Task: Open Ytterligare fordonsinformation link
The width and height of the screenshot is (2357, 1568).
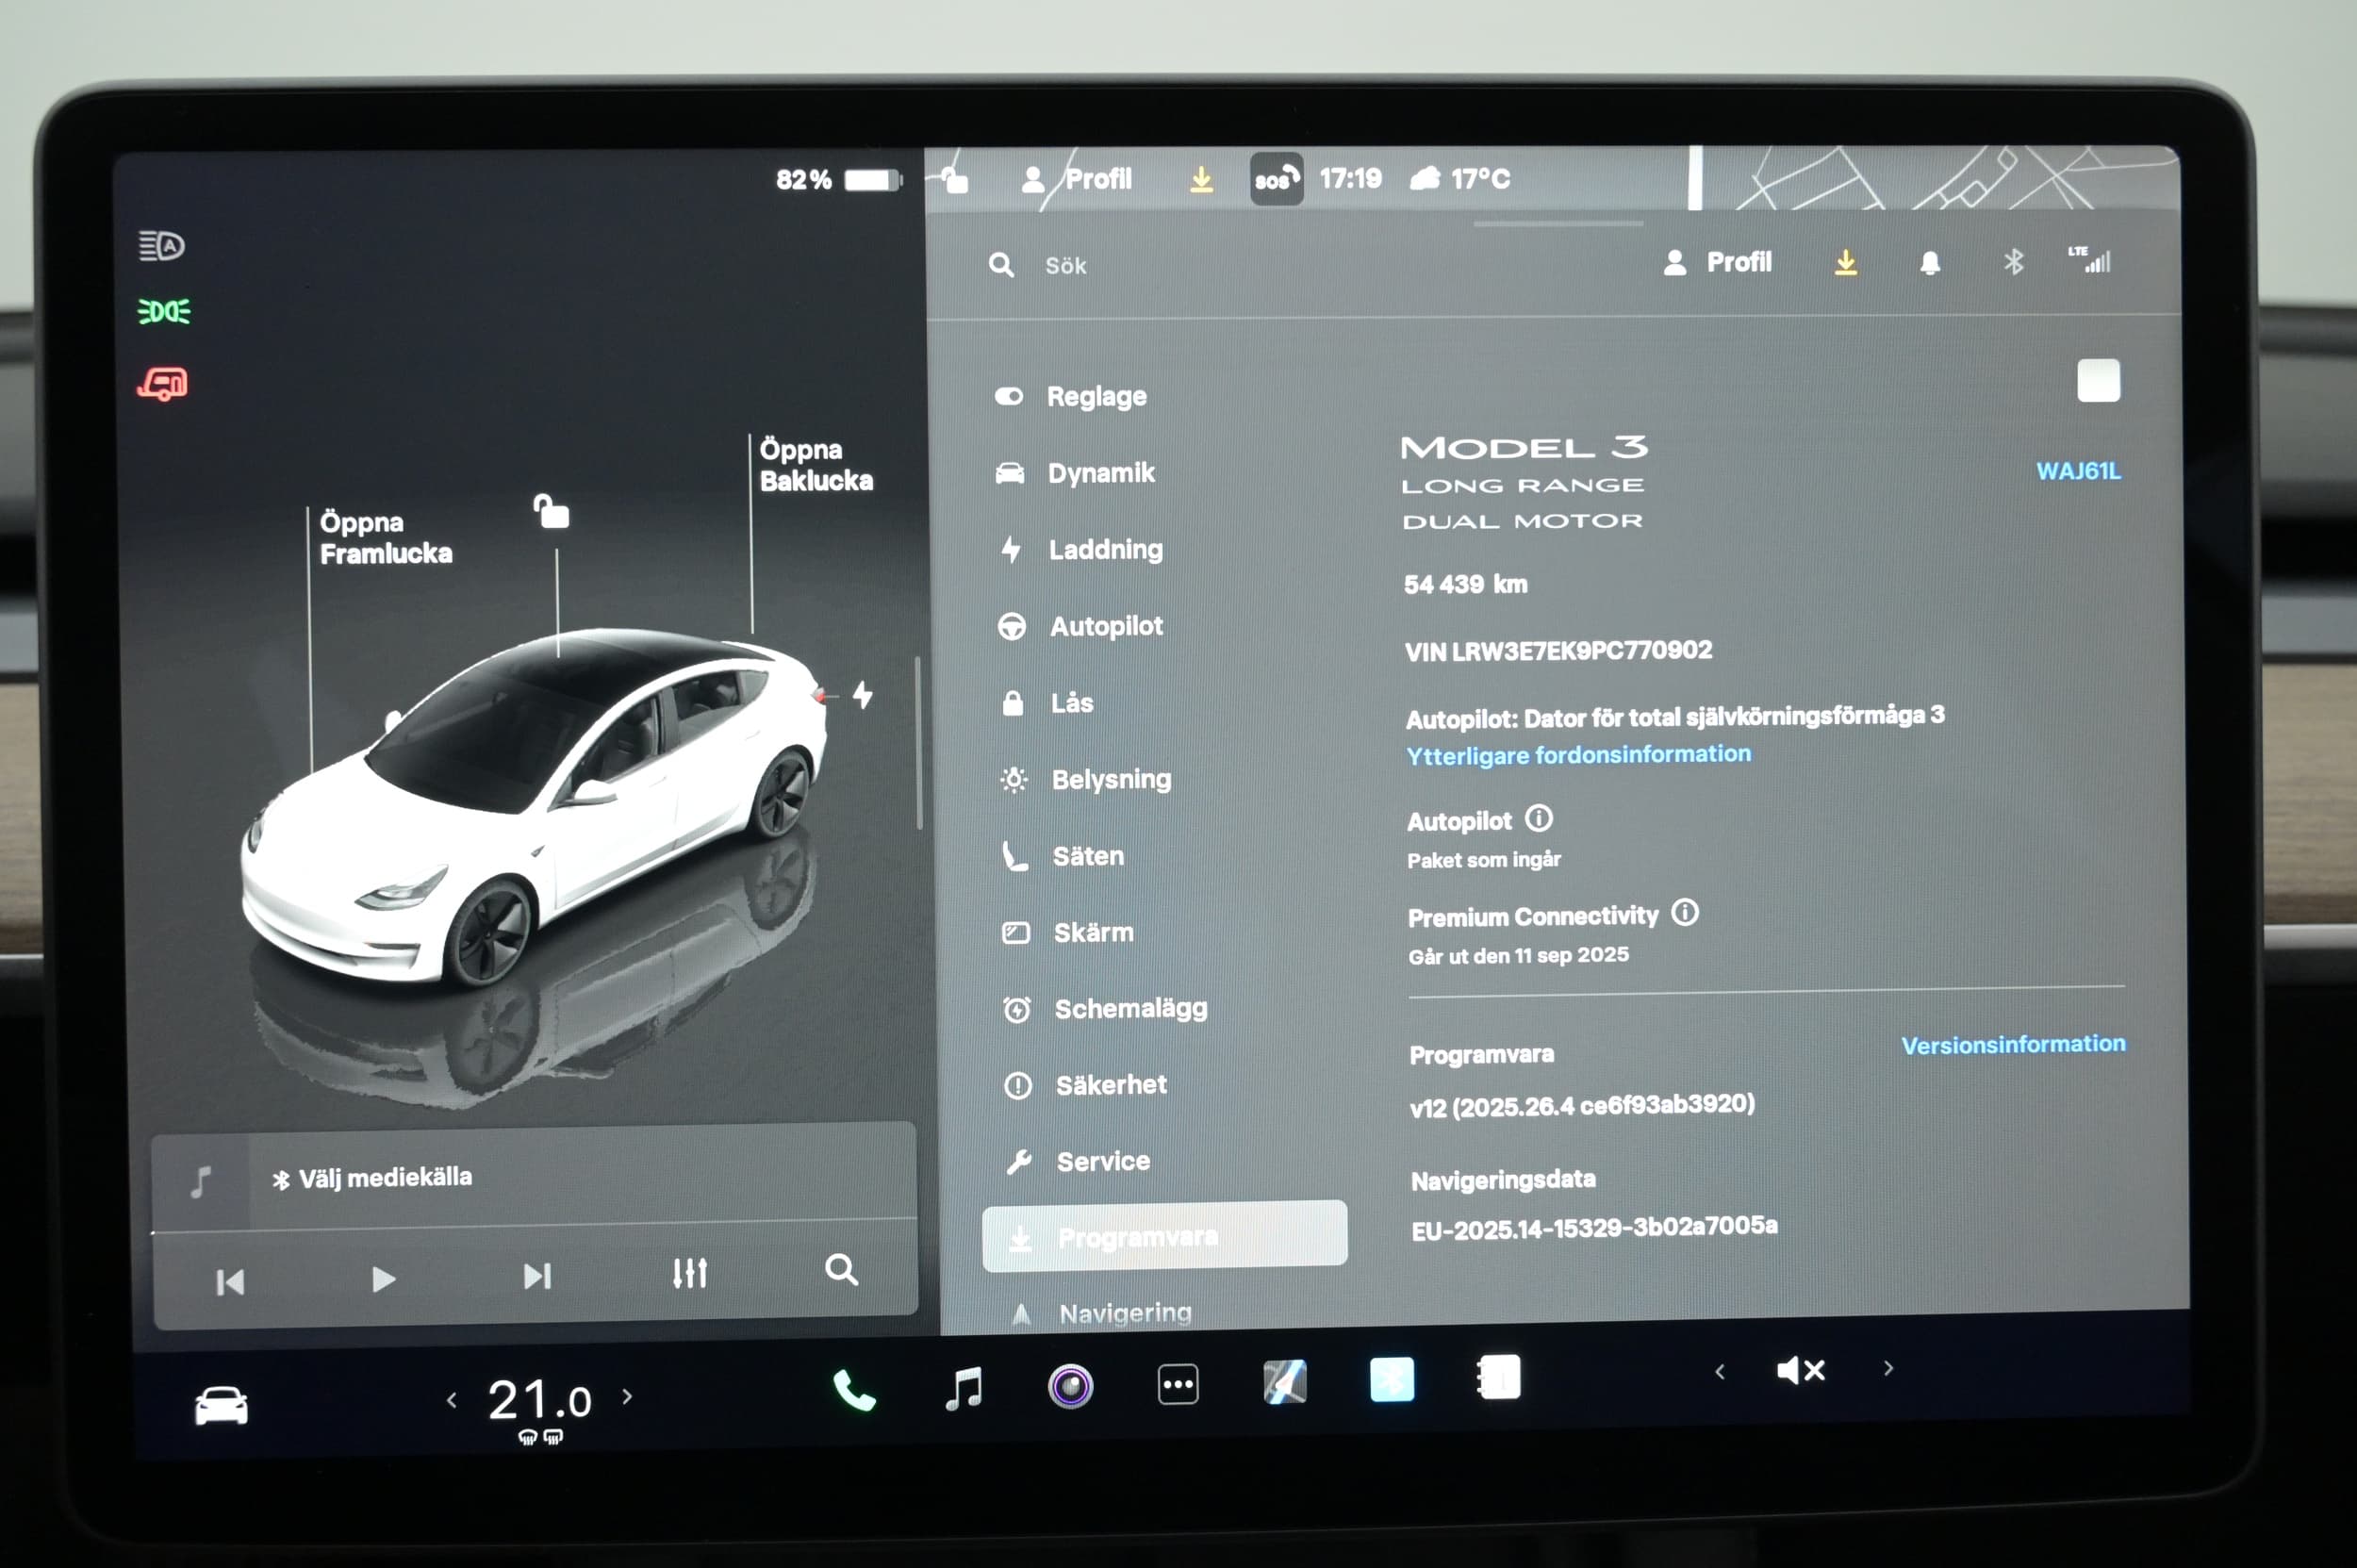Action: [1579, 755]
